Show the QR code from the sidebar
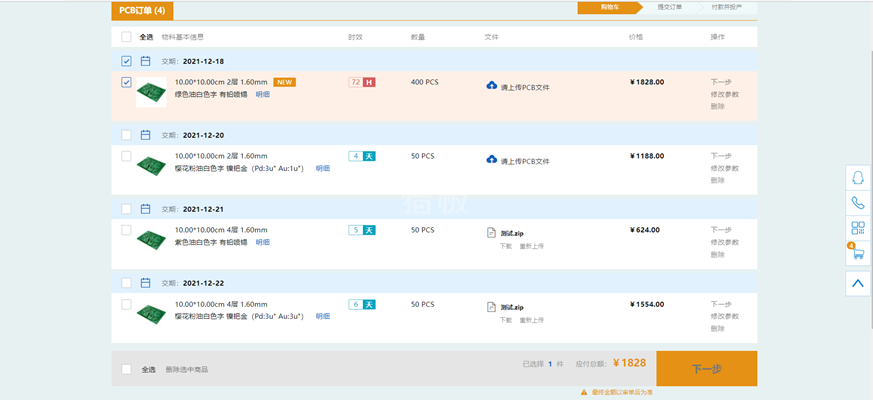Screen dimensions: 873x400 point(857,228)
